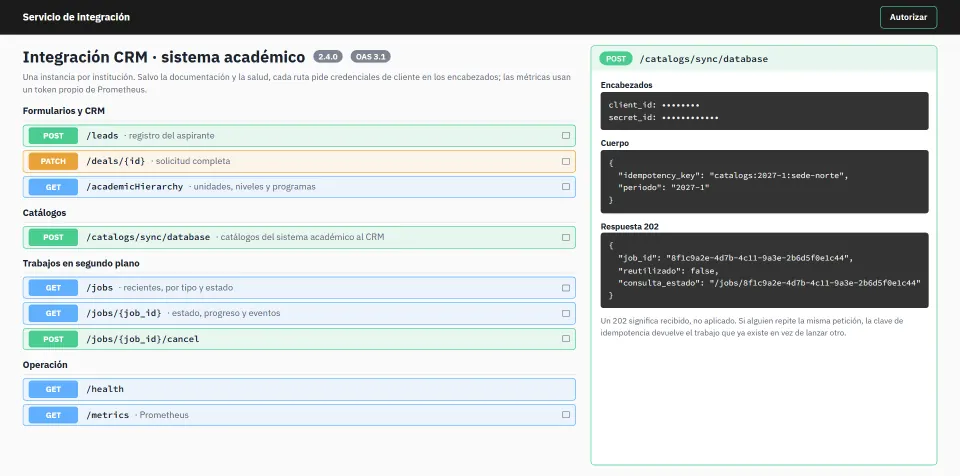The height and width of the screenshot is (476, 960).
Task: Expand the /metrics Prometheus endpoint row
Action: [299, 415]
